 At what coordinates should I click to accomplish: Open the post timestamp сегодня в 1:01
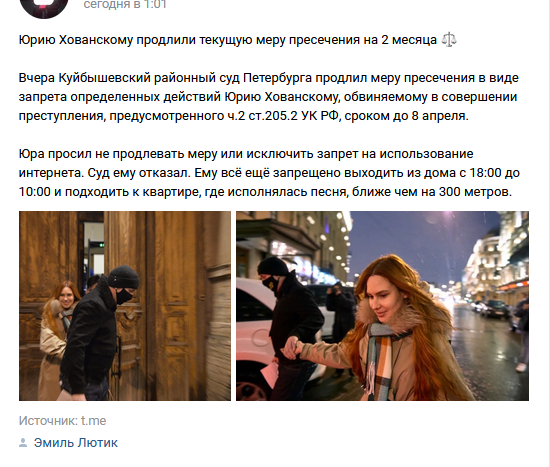125,5
